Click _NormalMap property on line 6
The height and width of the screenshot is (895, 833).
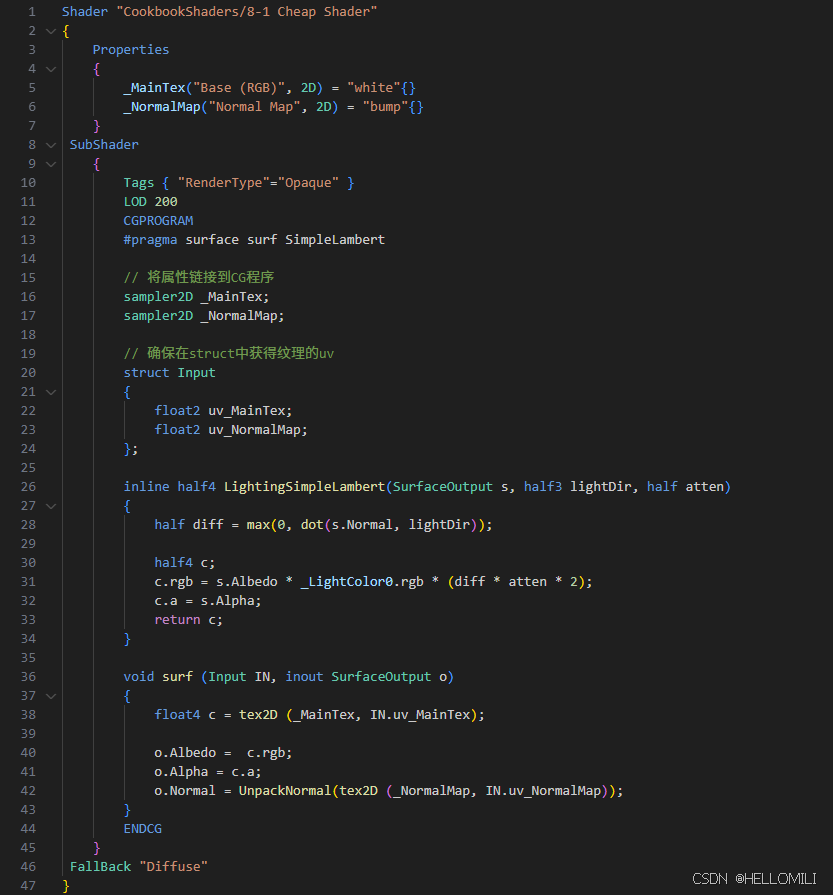coord(162,107)
